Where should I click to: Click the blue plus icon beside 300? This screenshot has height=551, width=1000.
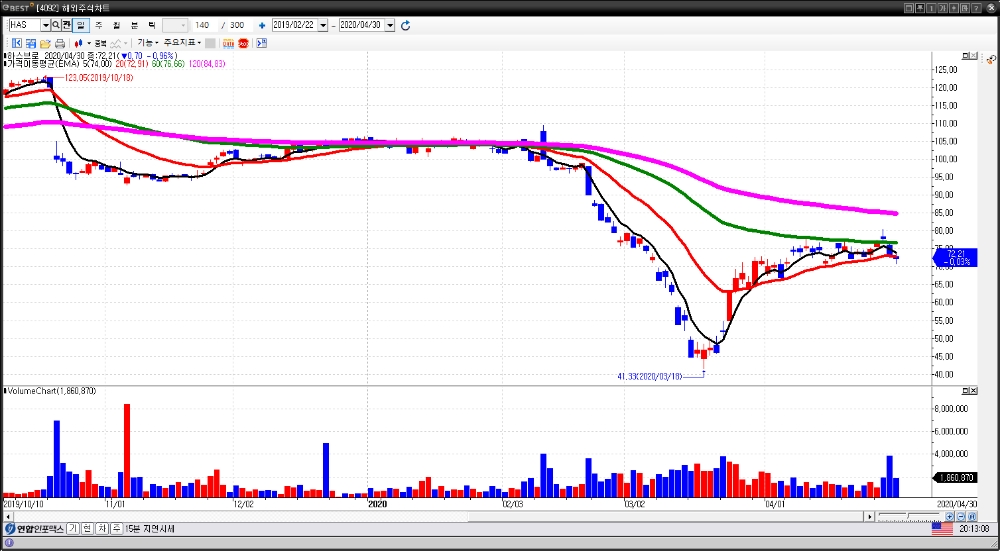pyautogui.click(x=262, y=24)
